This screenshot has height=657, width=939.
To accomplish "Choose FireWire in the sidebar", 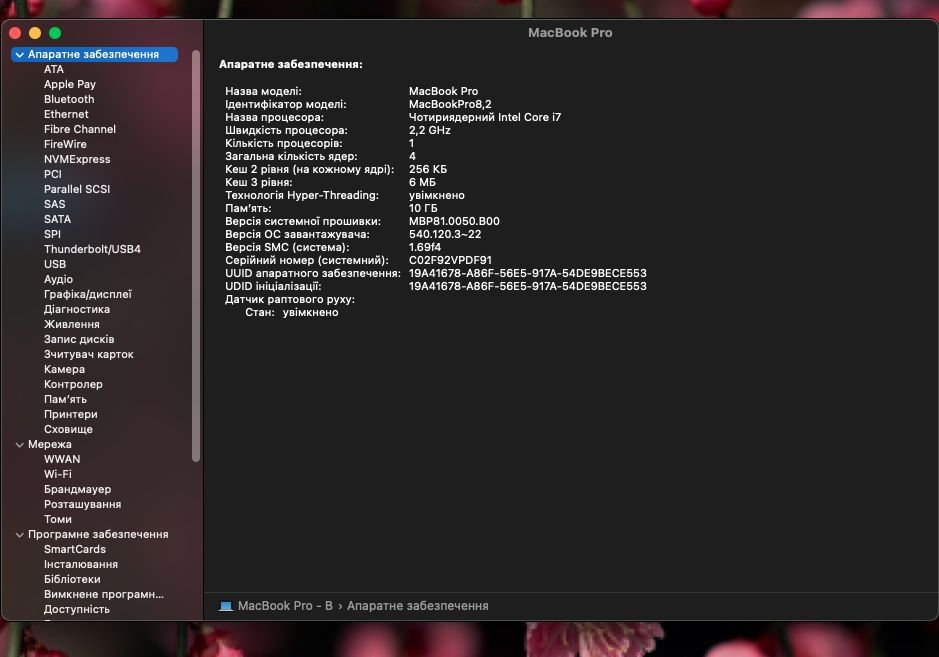I will click(x=65, y=144).
